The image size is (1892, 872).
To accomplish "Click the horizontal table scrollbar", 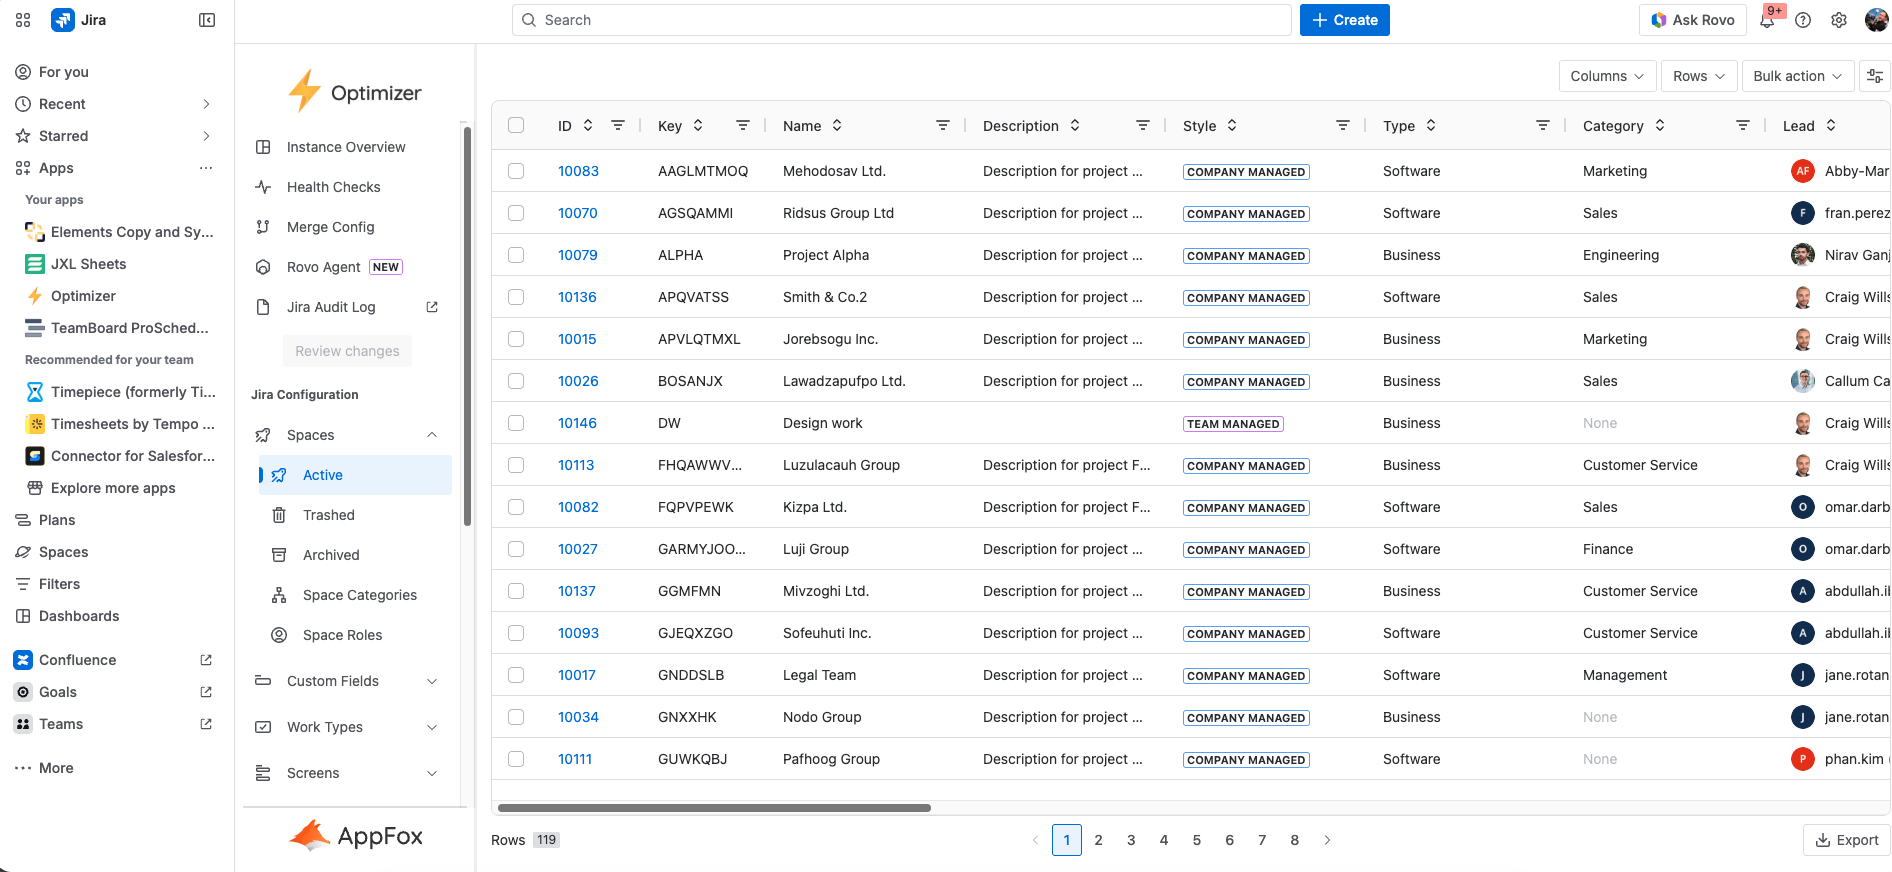I will (714, 808).
